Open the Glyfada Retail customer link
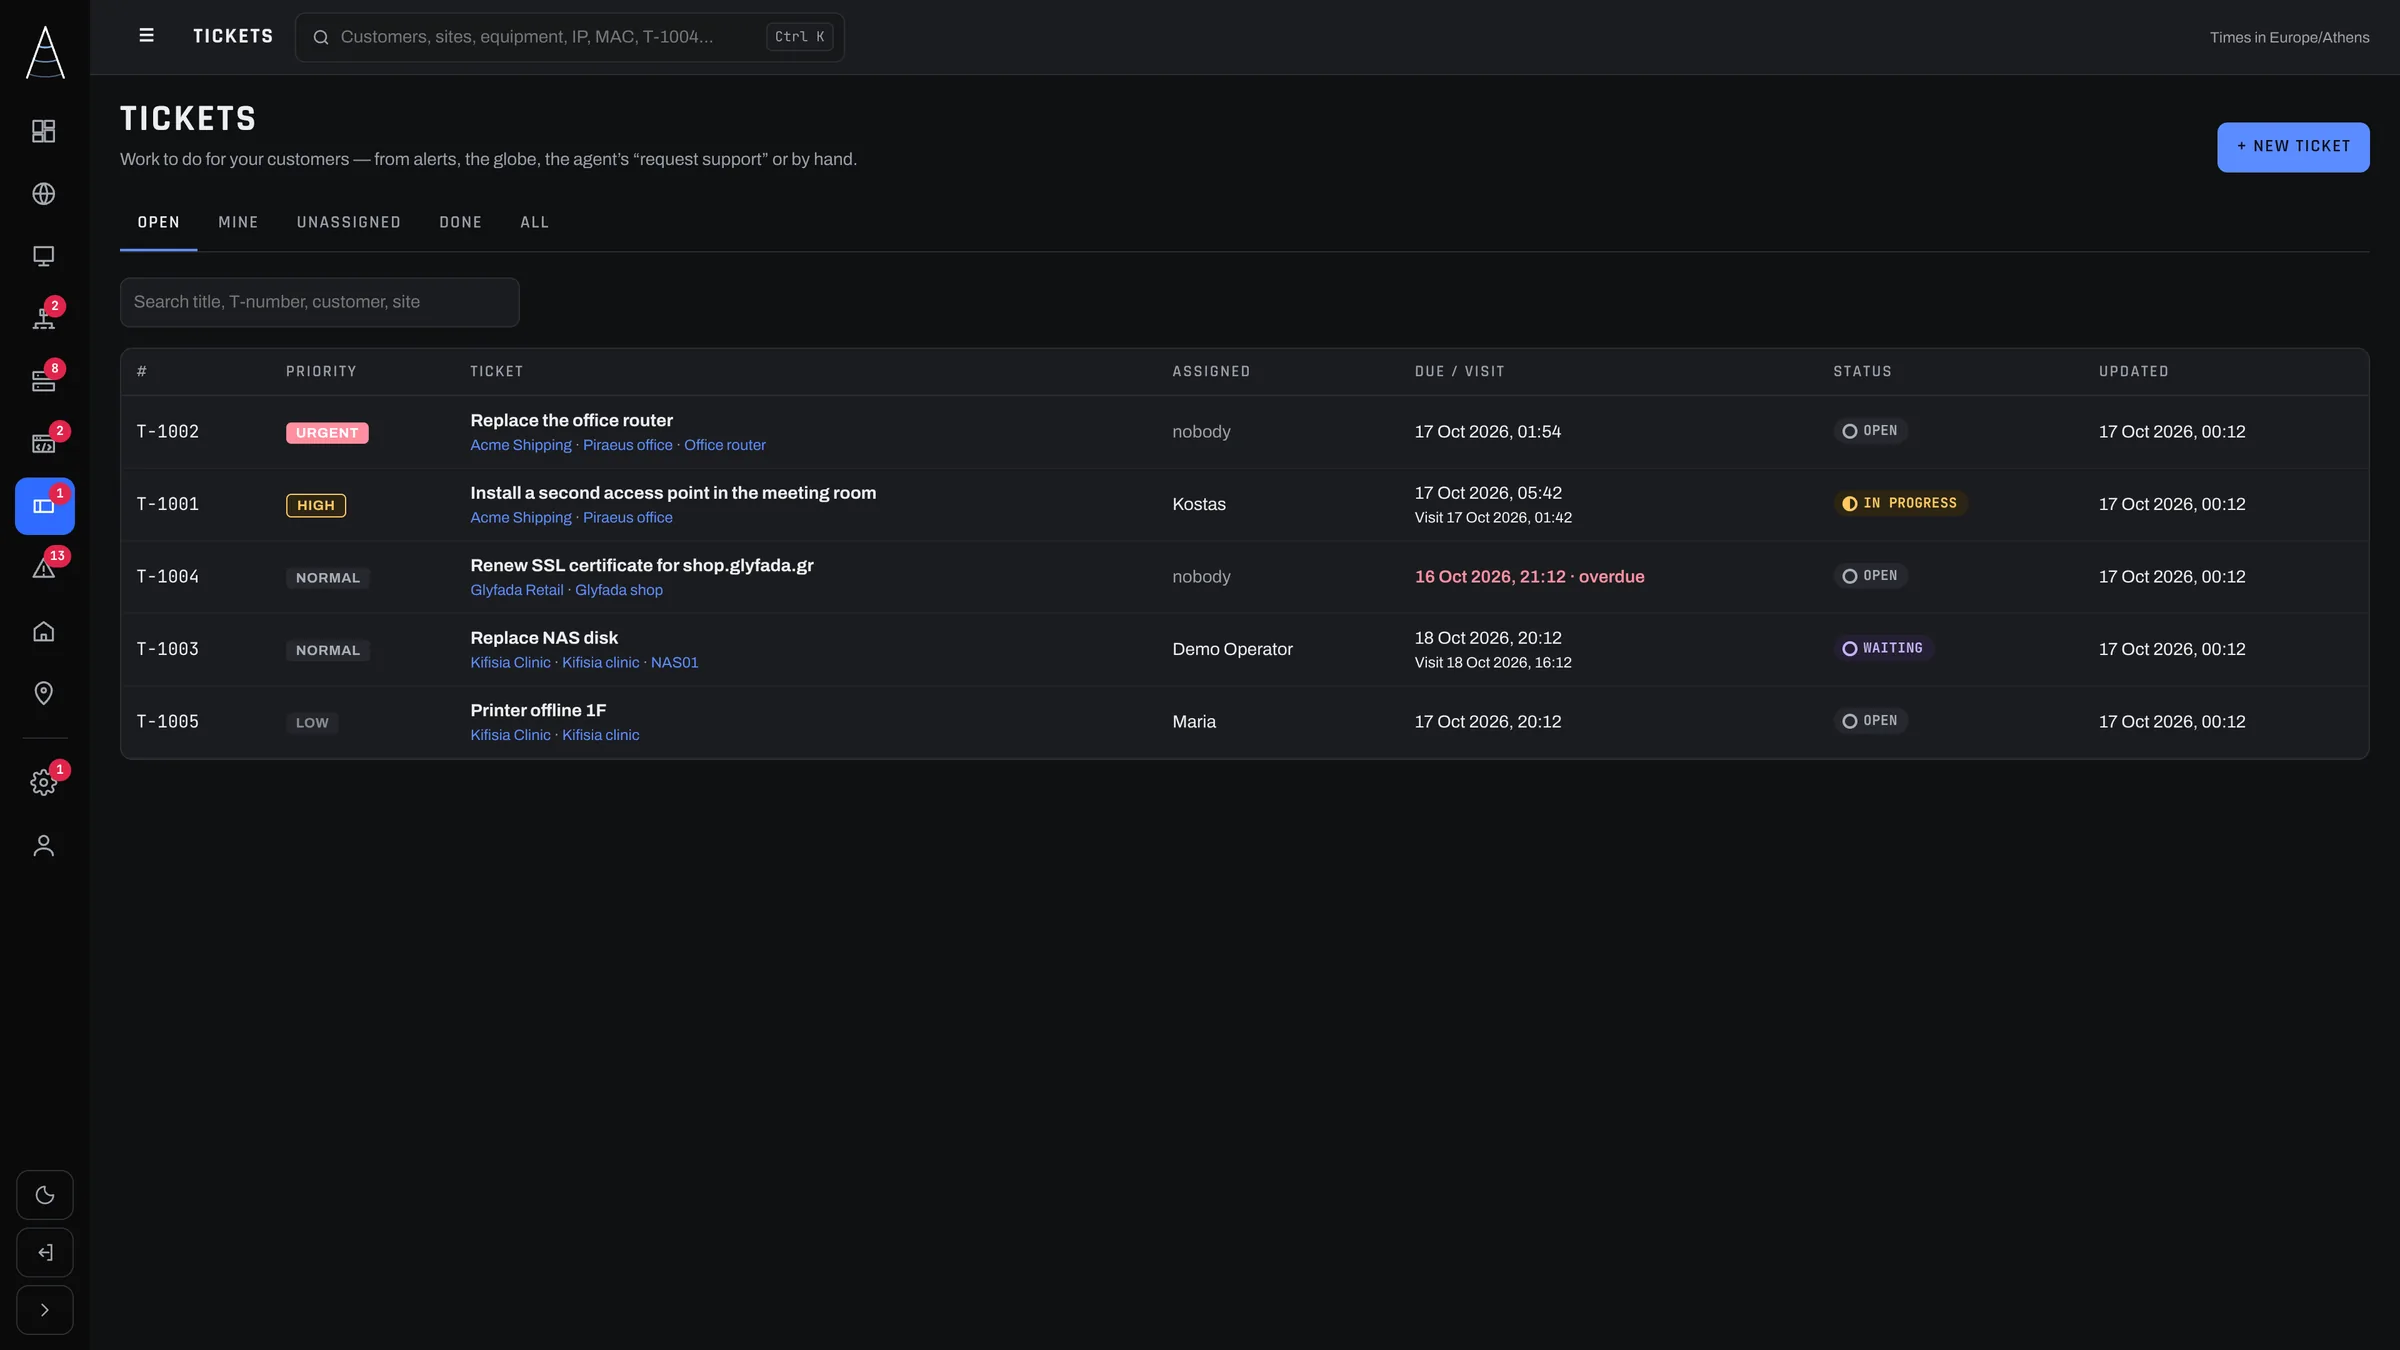This screenshot has height=1350, width=2400. point(517,590)
